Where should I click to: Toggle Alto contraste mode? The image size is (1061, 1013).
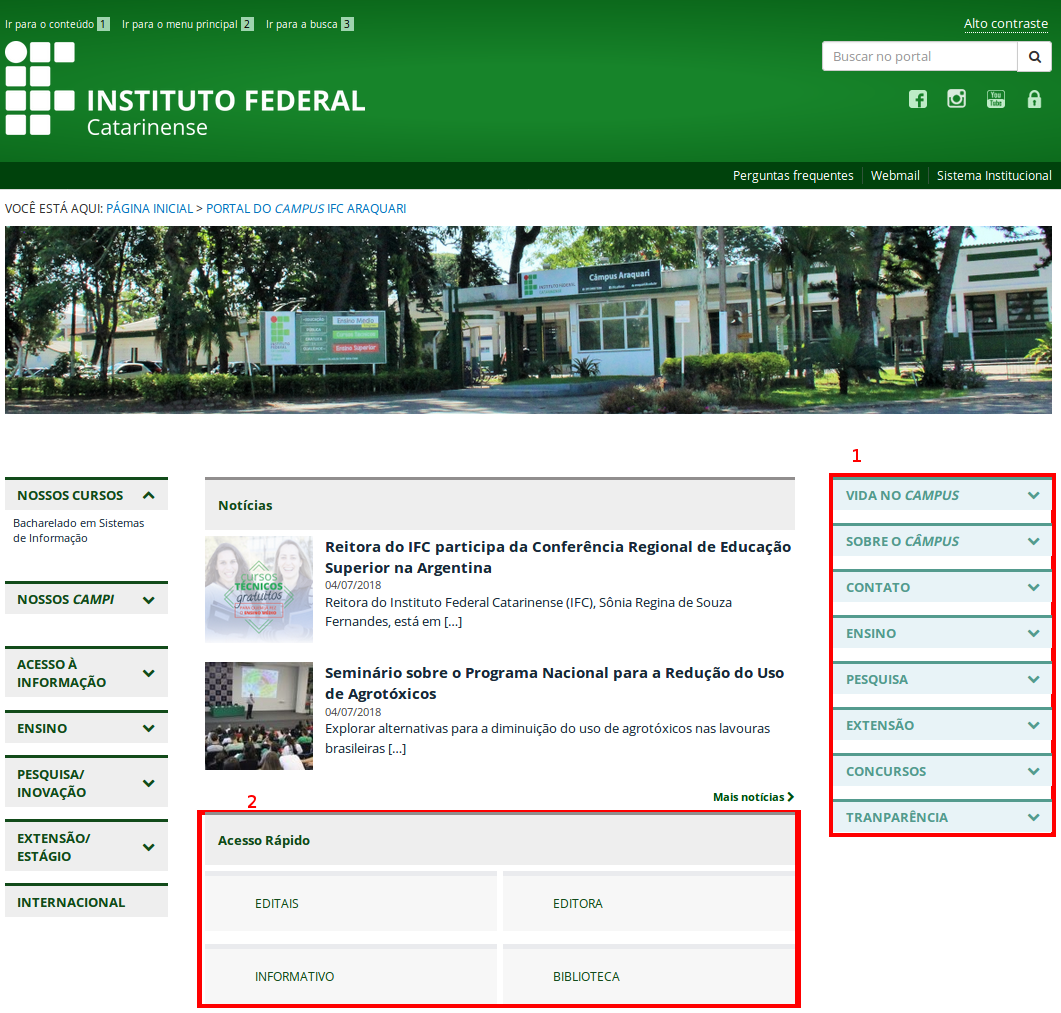tap(1005, 24)
